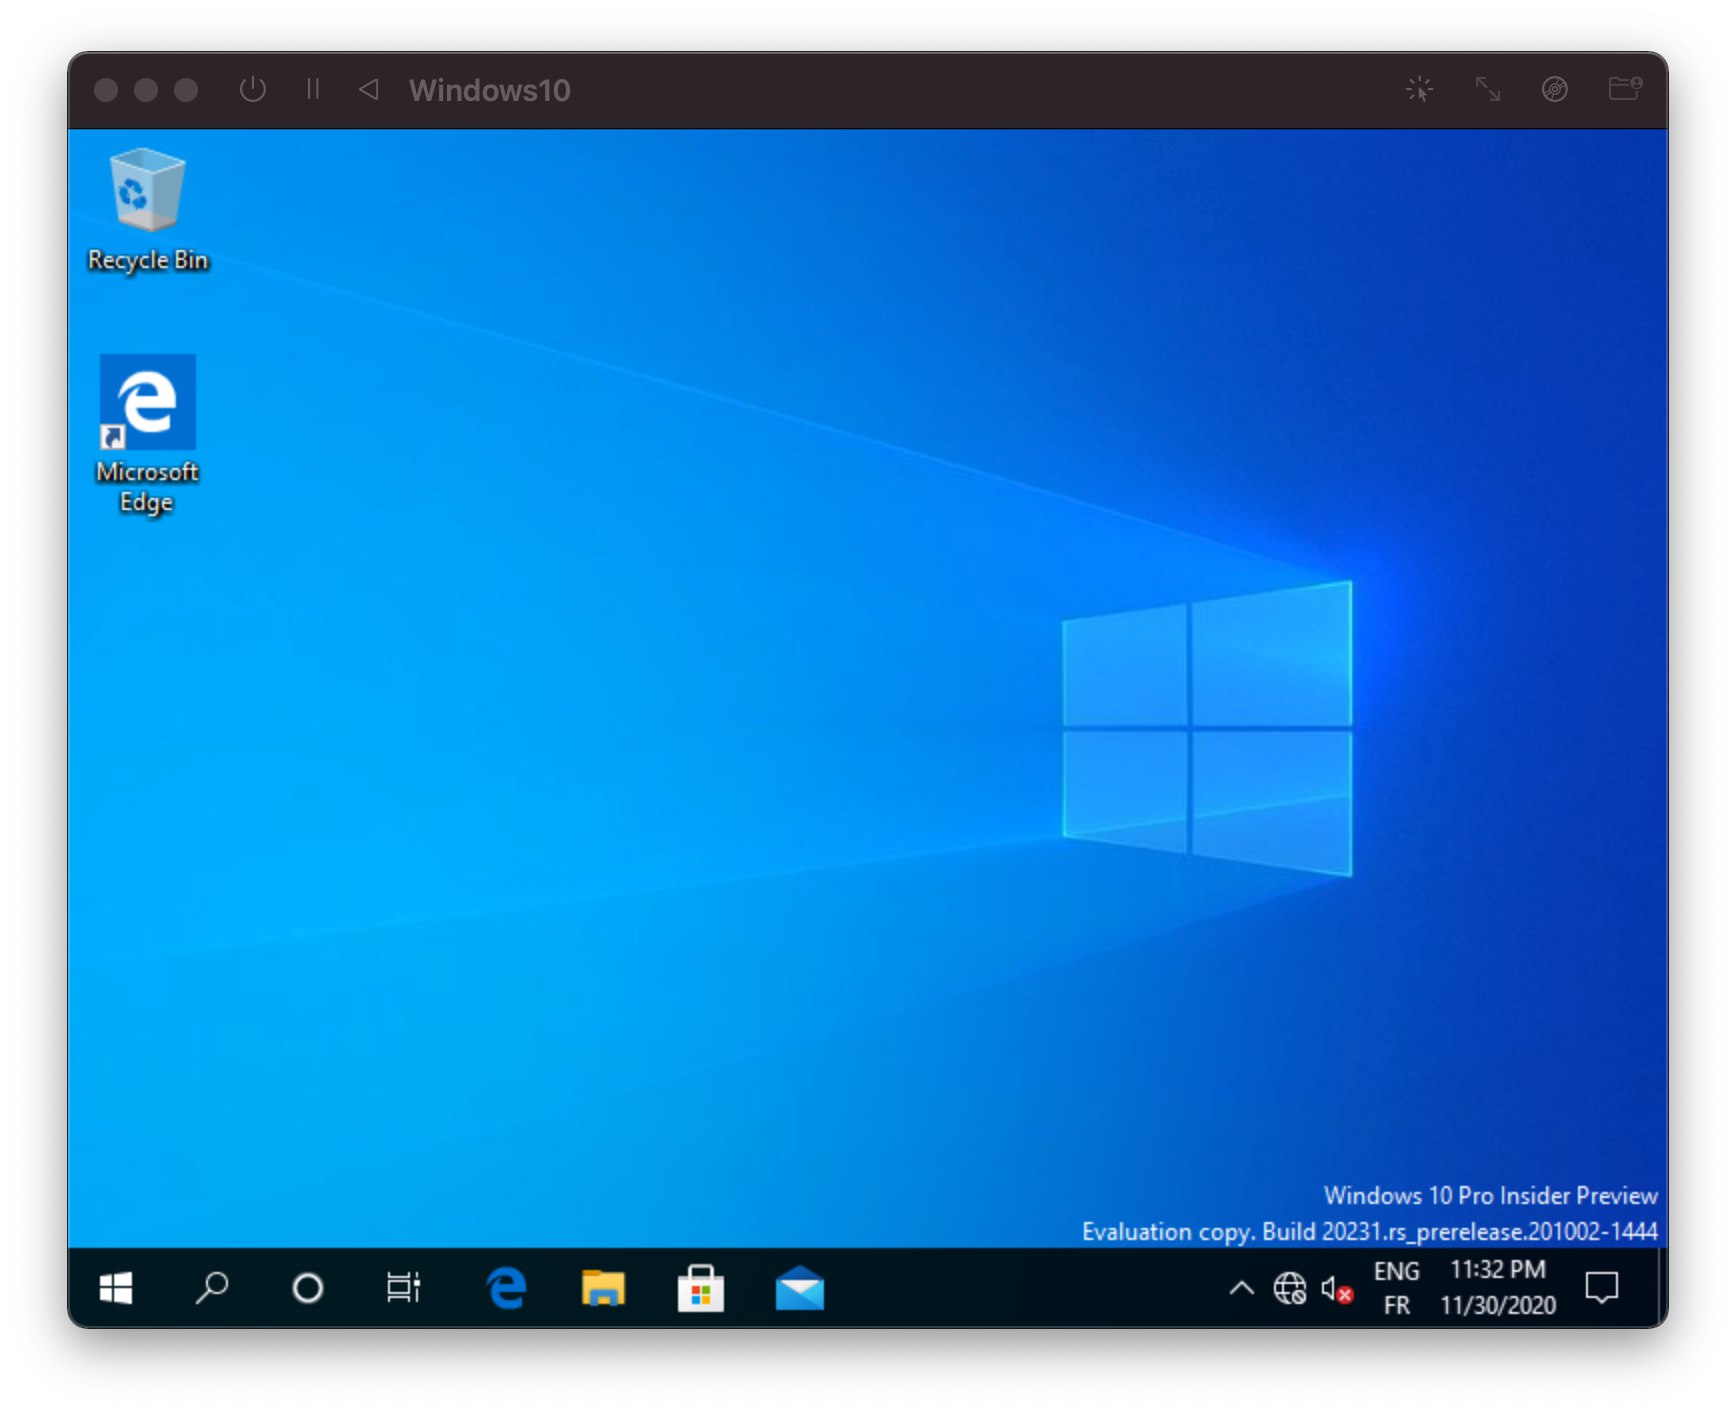Viewport: 1736px width, 1412px height.
Task: Click Show desktop sliver at taskbar end
Action: pos(1661,1288)
